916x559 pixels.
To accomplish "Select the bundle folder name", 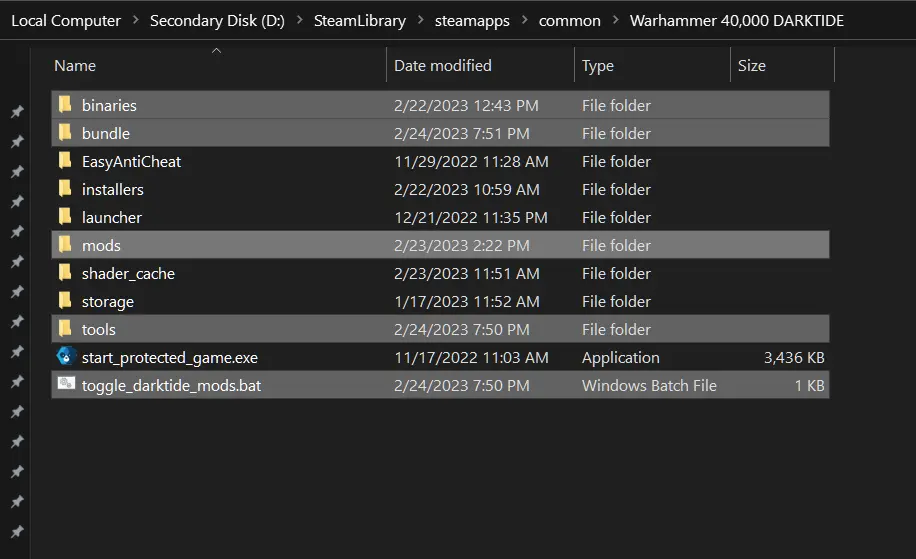I will tap(106, 133).
